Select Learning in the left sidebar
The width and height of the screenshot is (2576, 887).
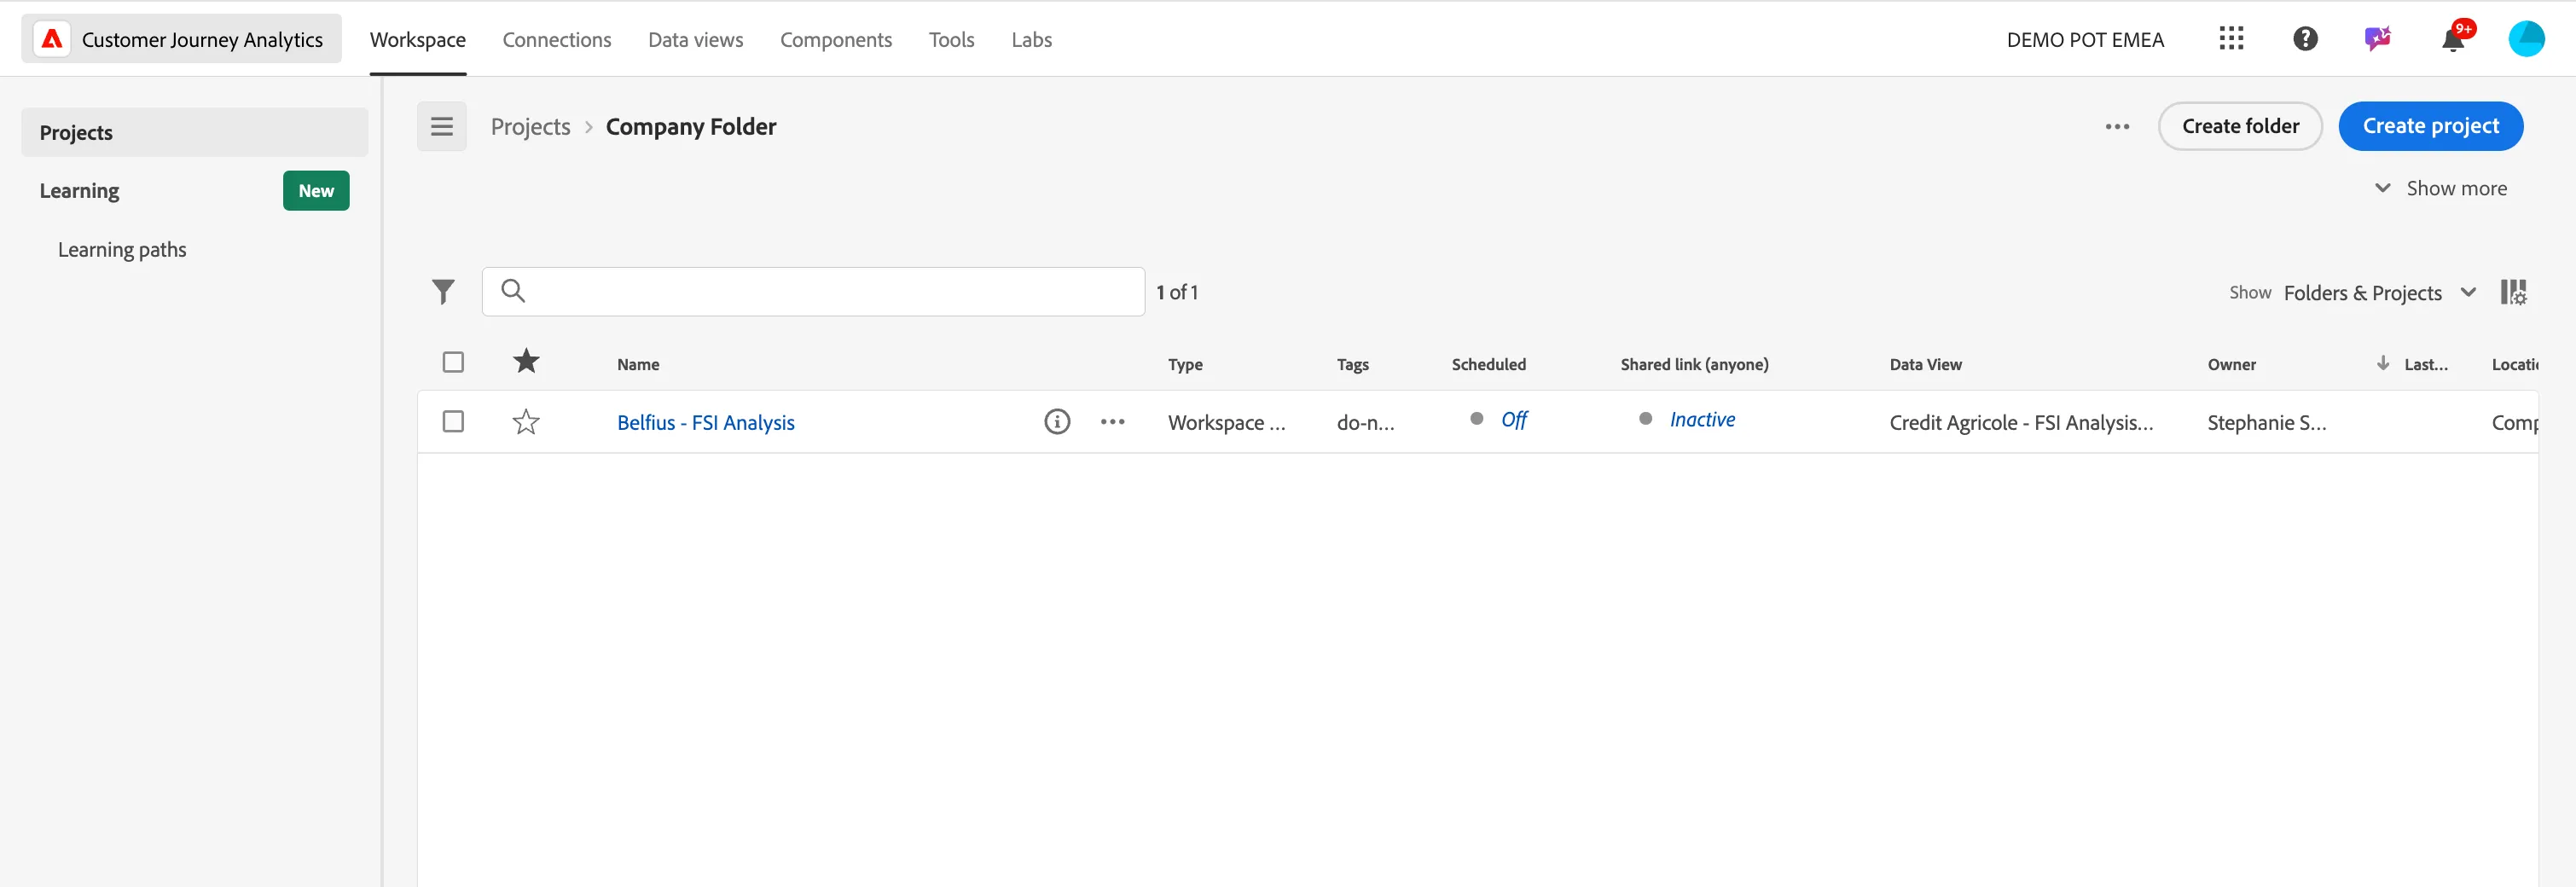[x=79, y=191]
